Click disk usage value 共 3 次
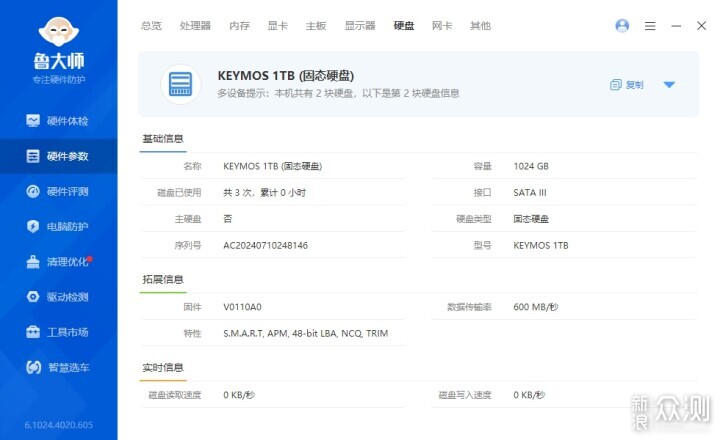Viewport: 720px width, 440px height. pos(264,192)
